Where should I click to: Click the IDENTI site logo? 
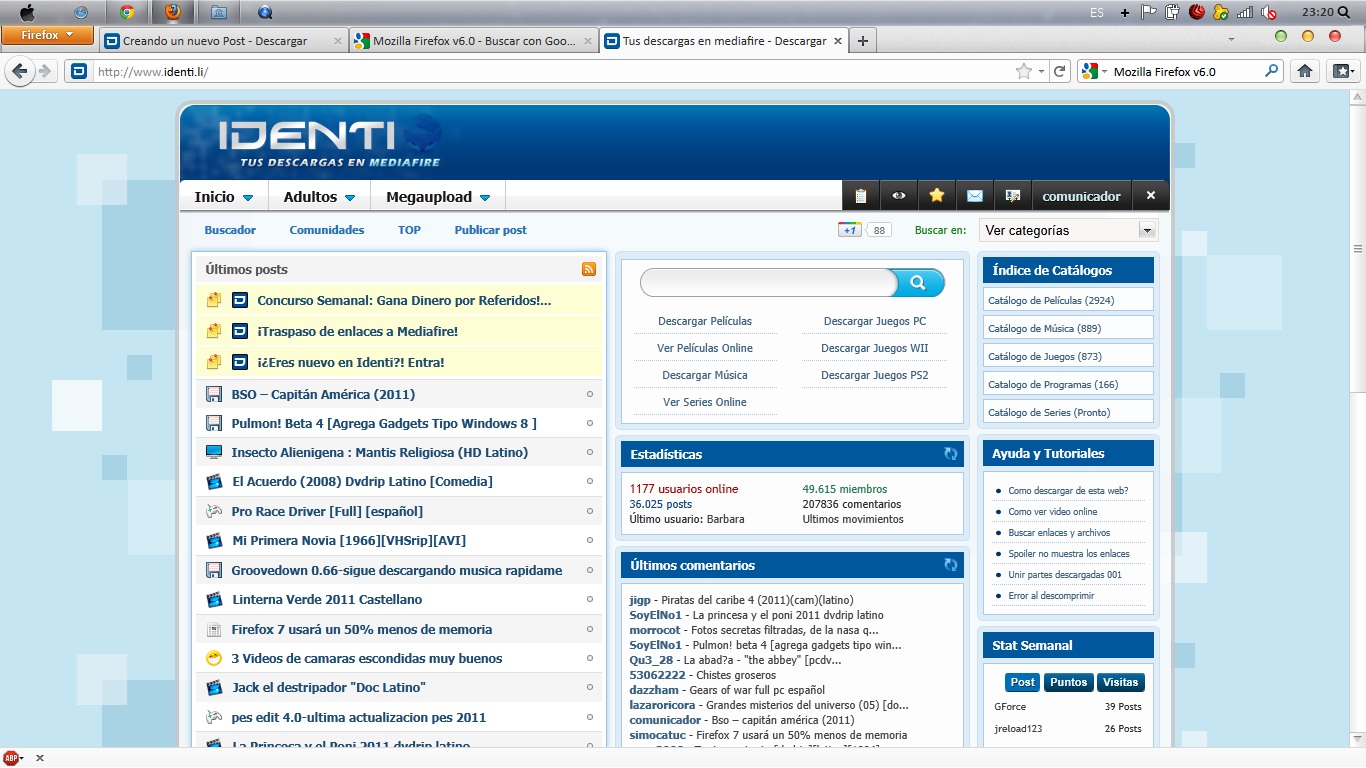[330, 140]
